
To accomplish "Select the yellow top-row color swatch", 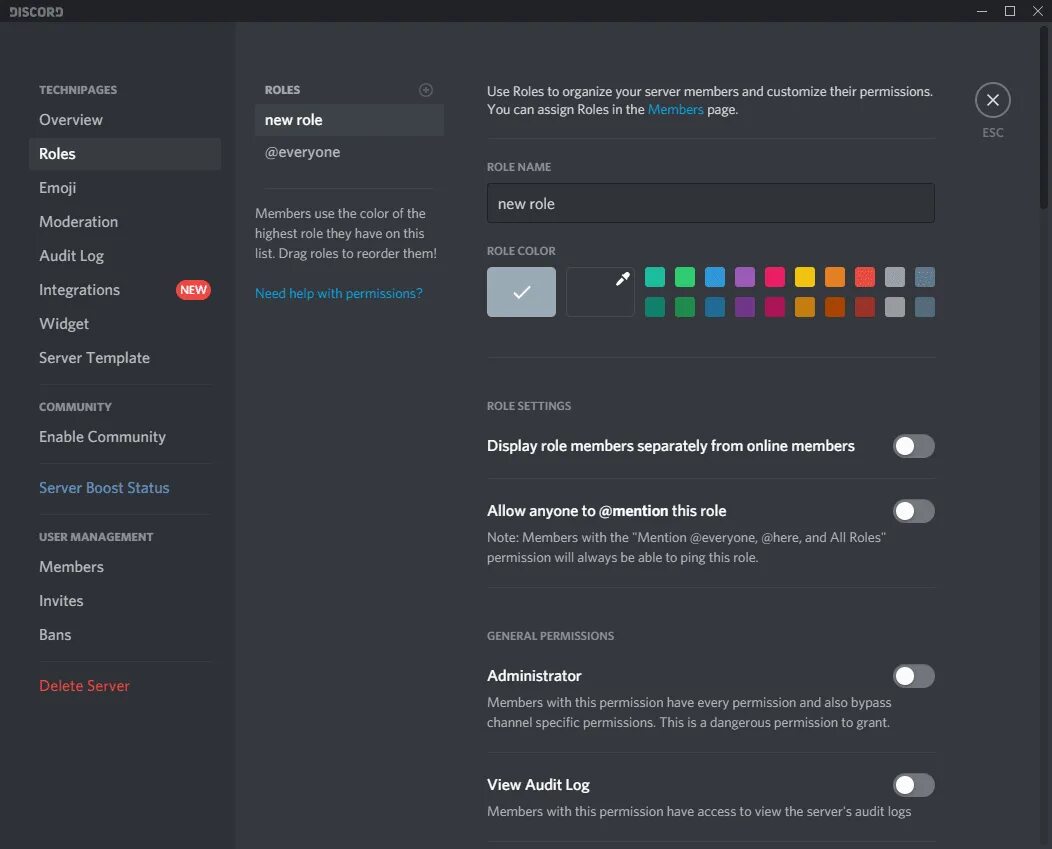I will (804, 277).
